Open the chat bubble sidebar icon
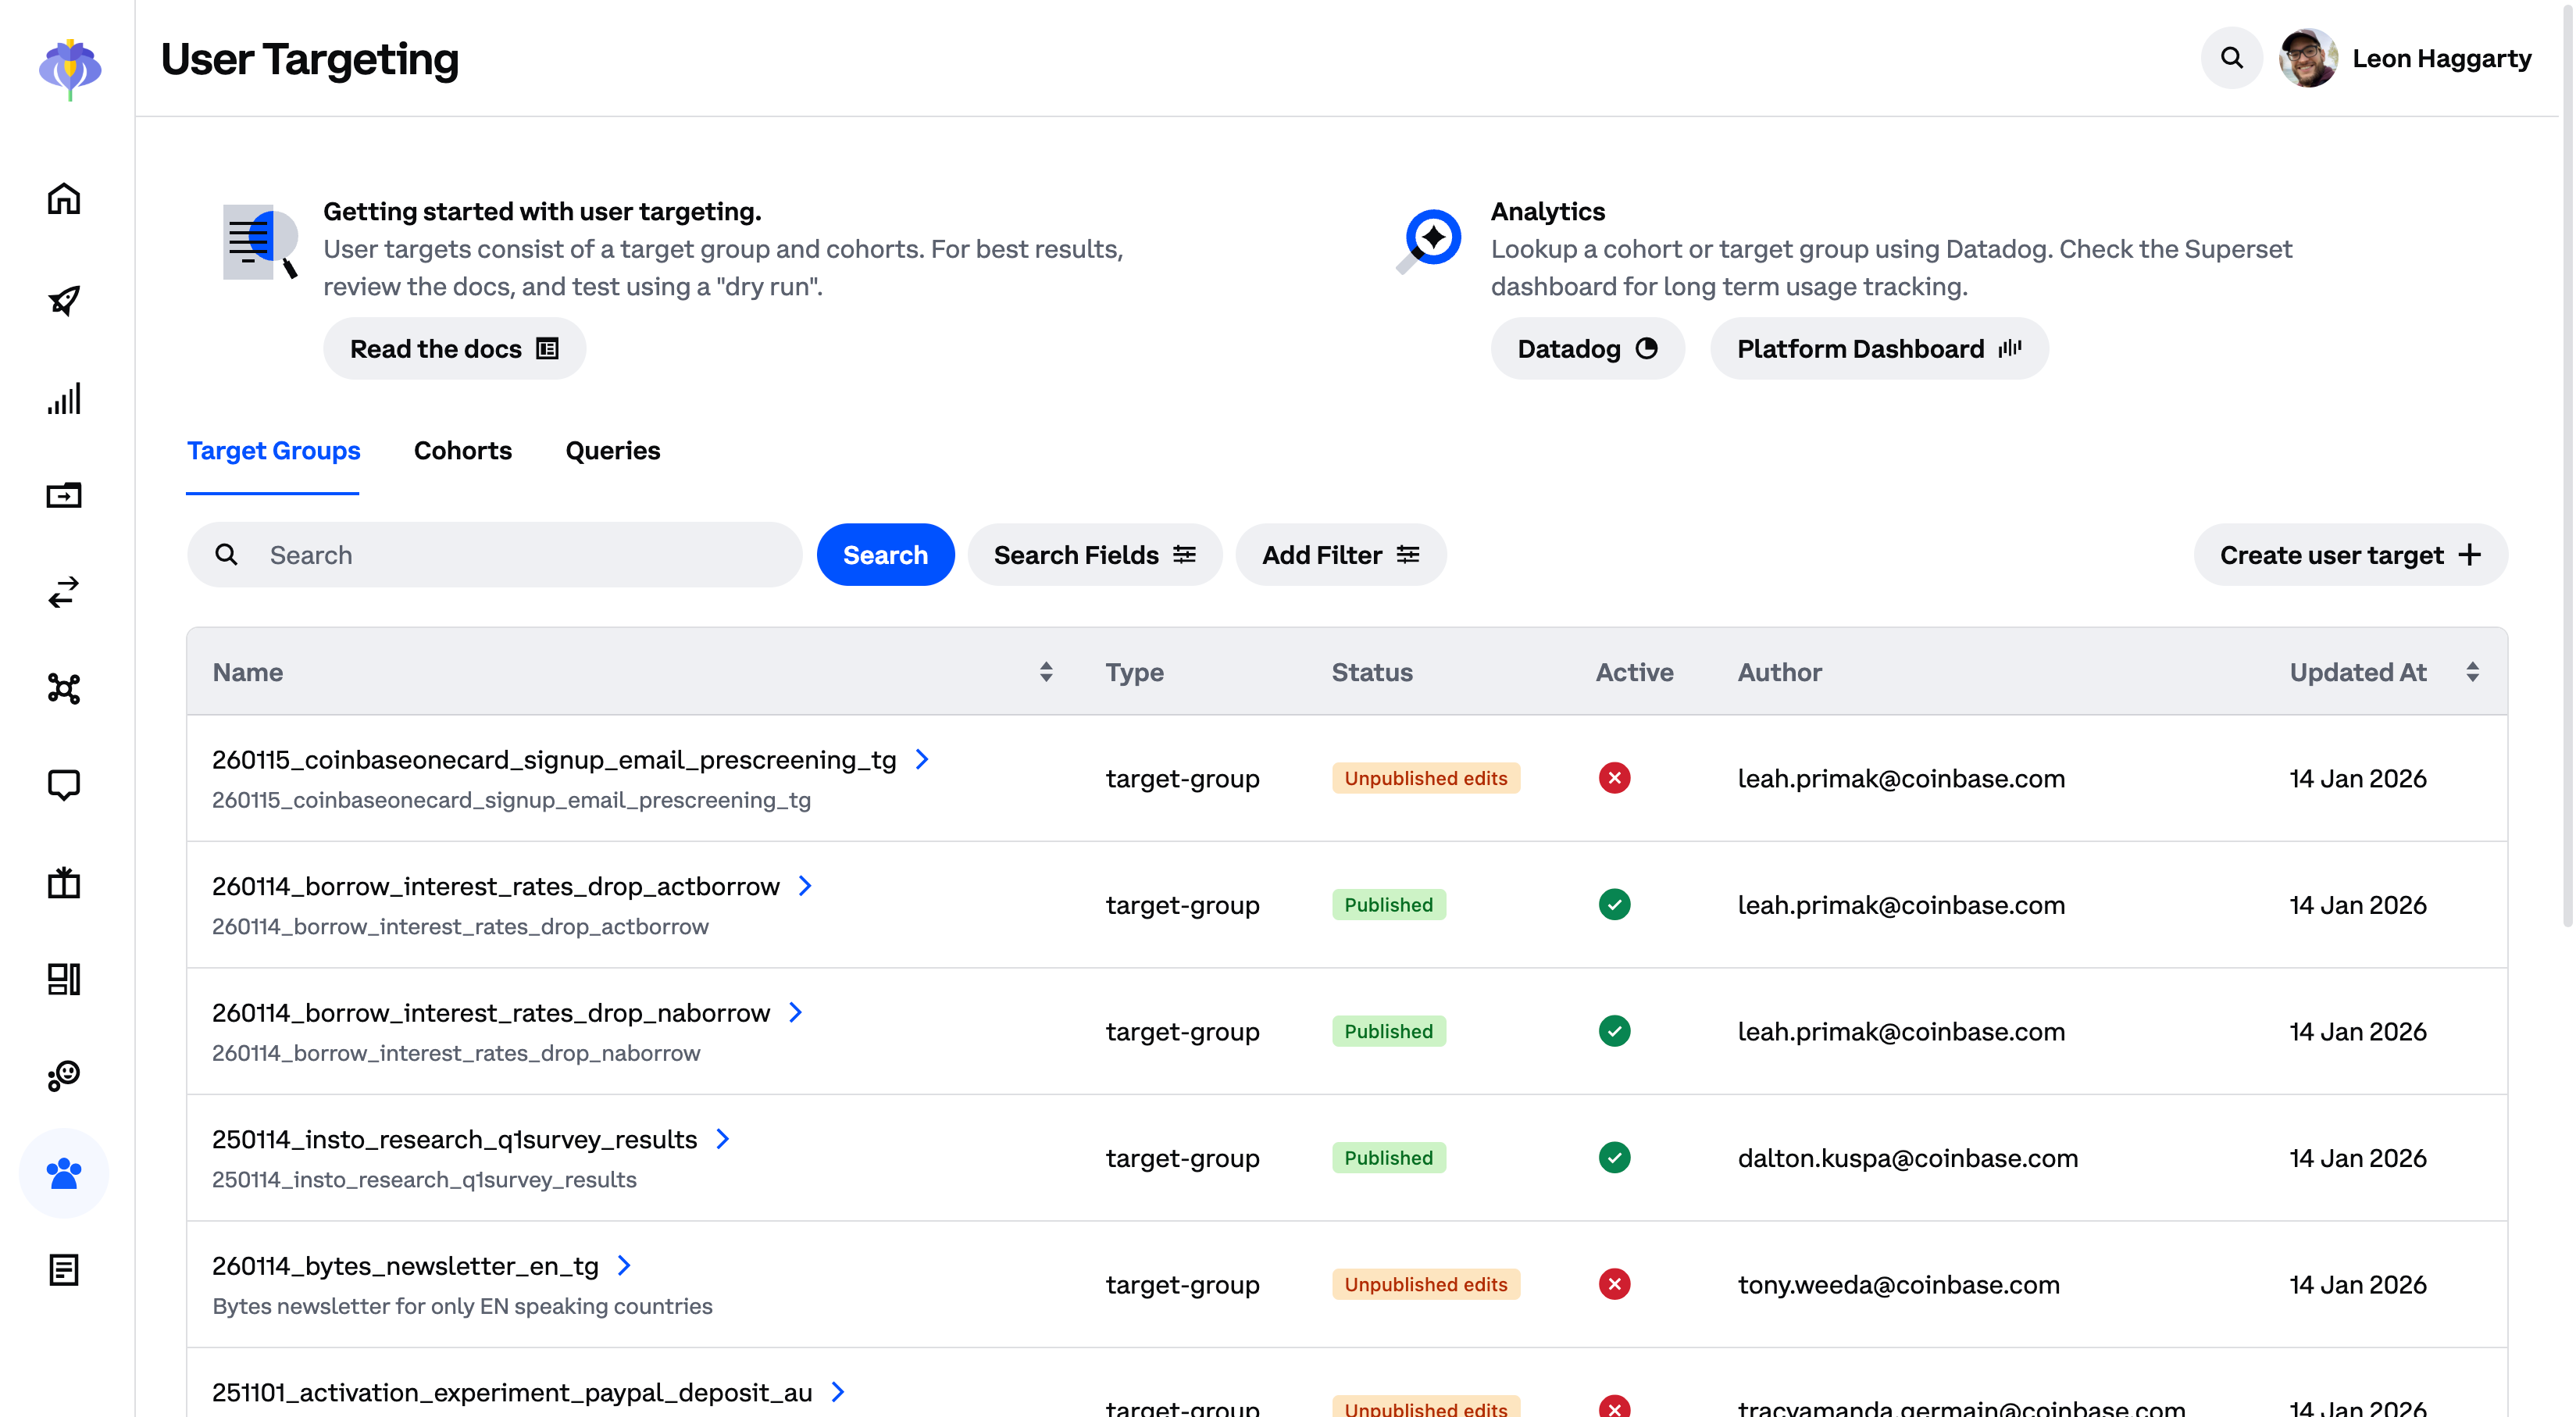 pos(64,785)
